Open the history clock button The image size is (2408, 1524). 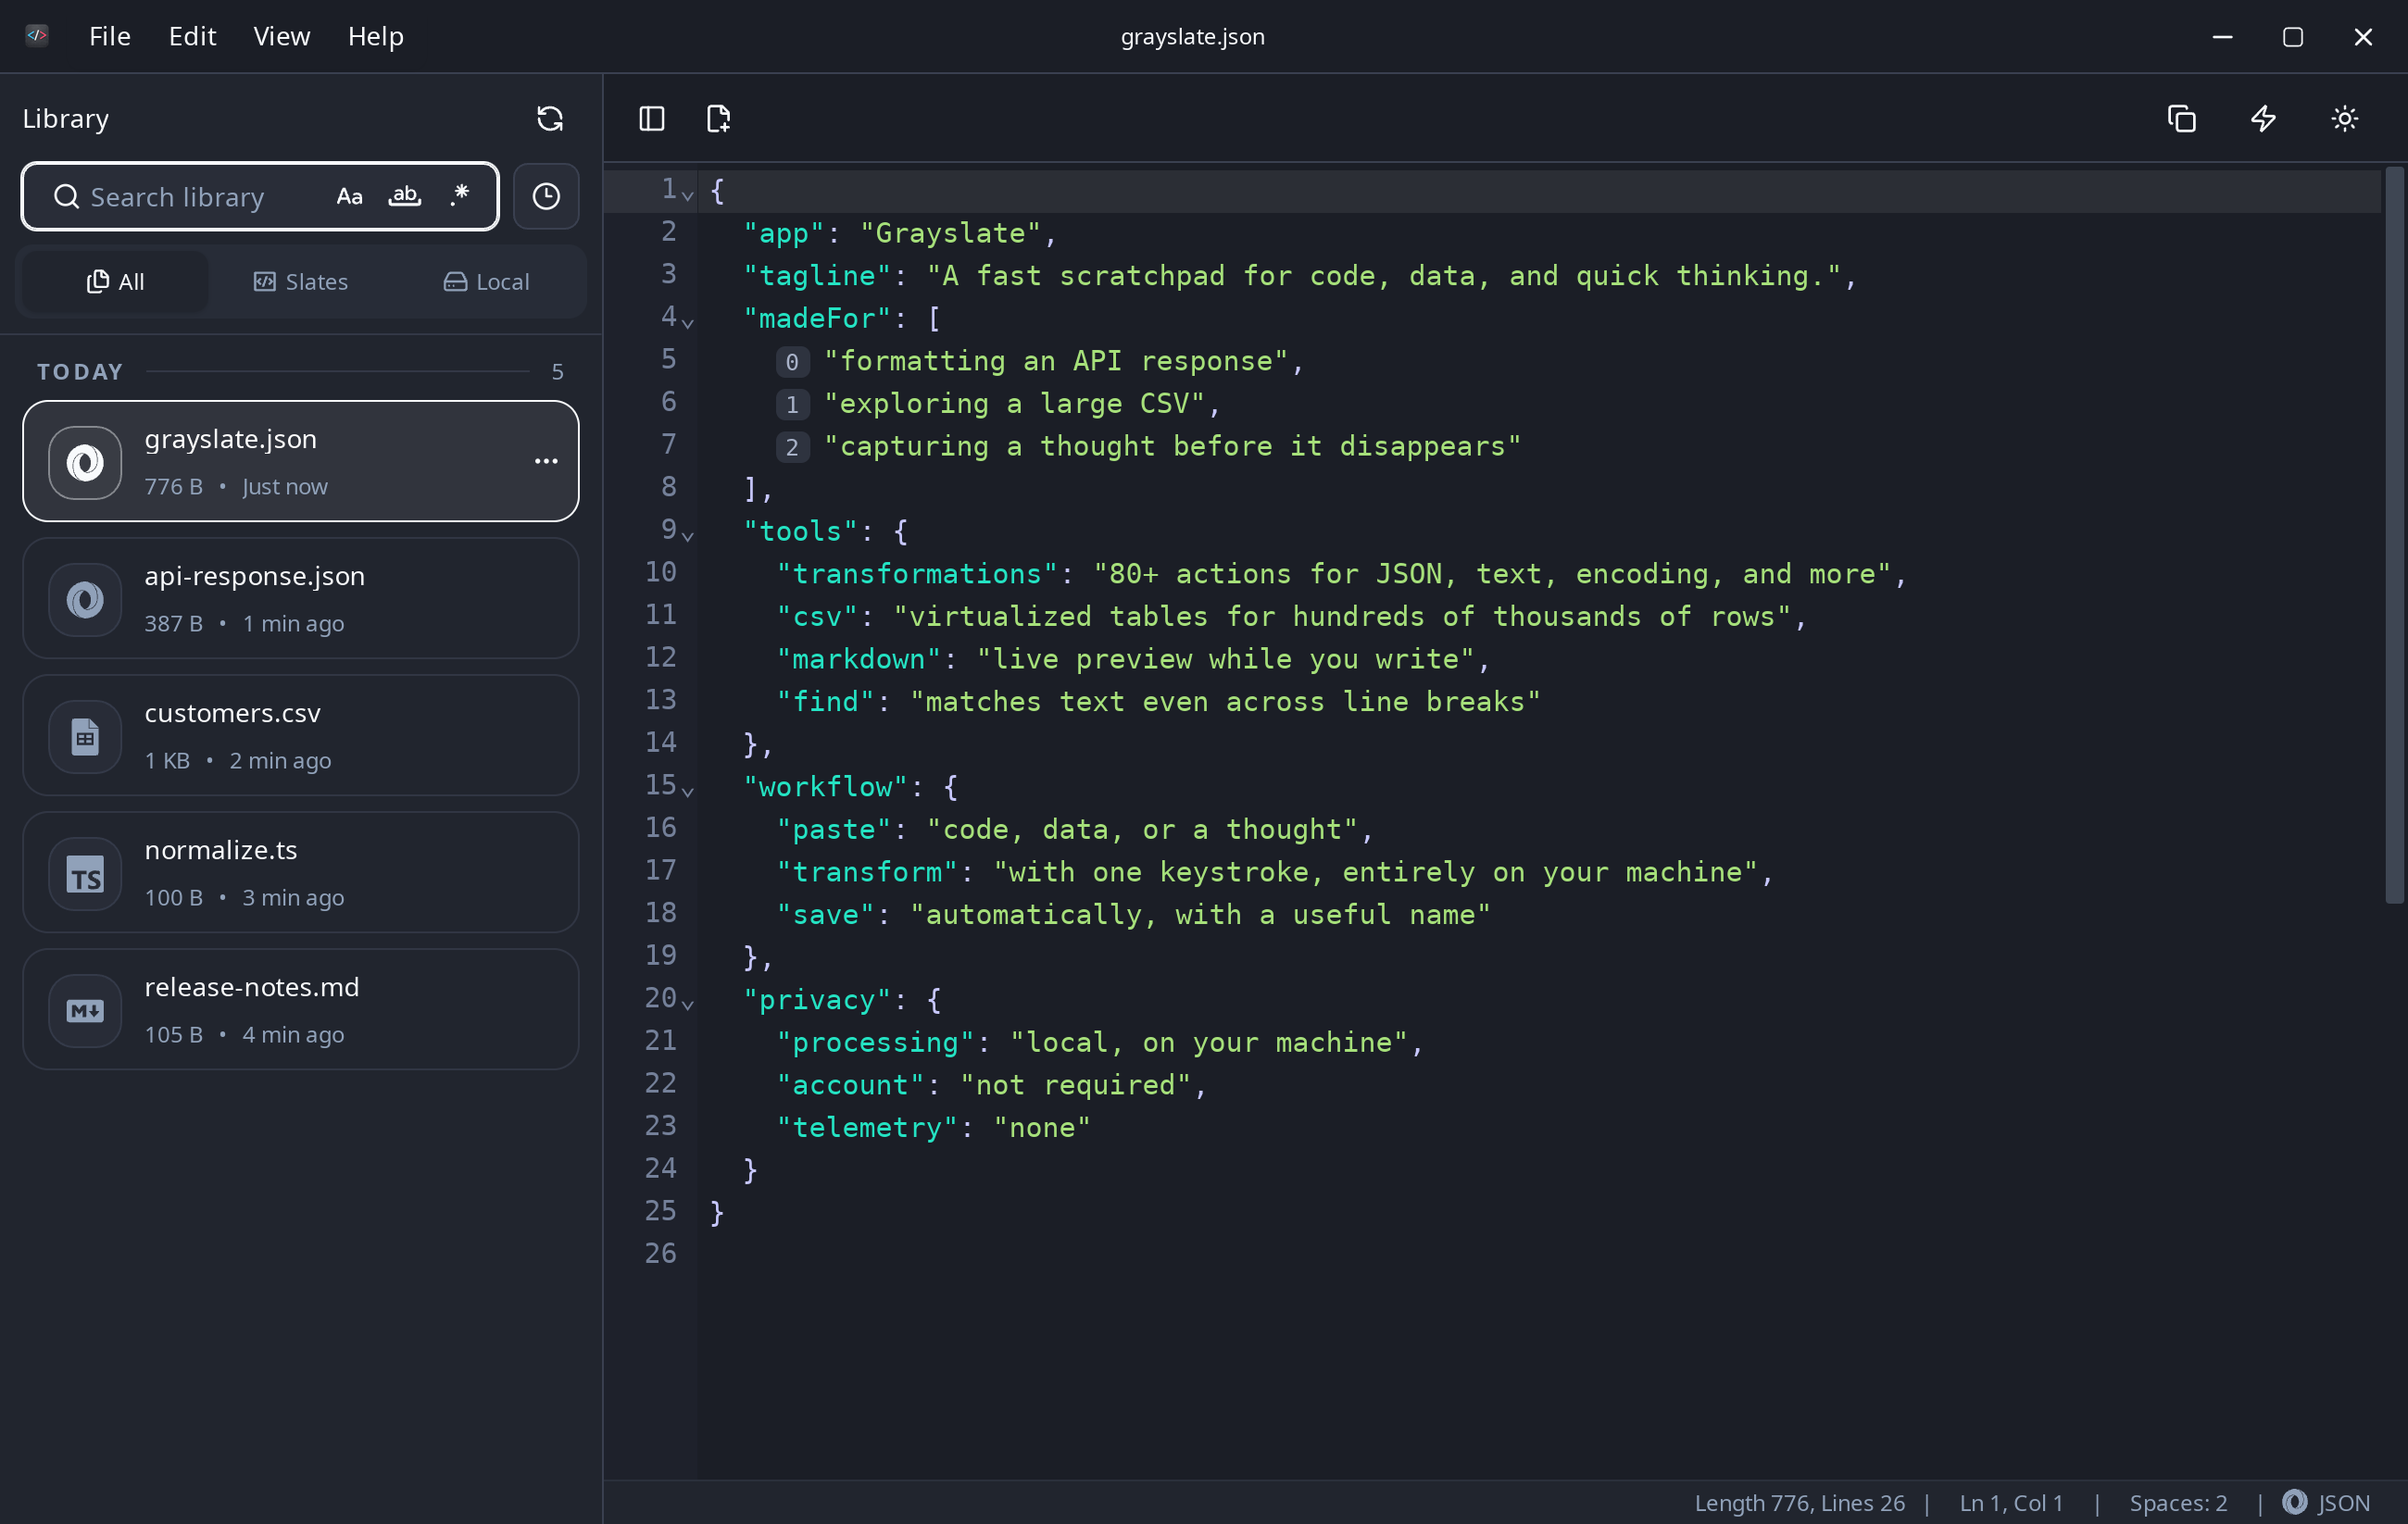546,196
